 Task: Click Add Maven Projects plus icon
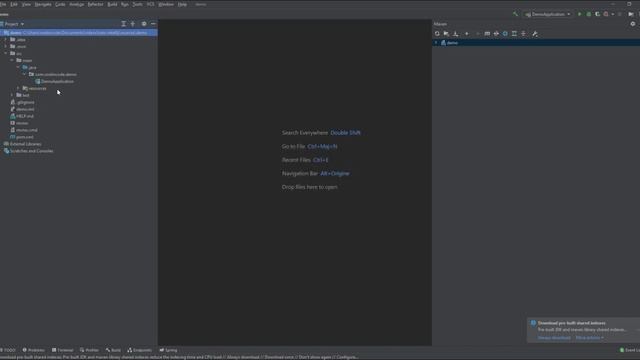pyautogui.click(x=467, y=33)
